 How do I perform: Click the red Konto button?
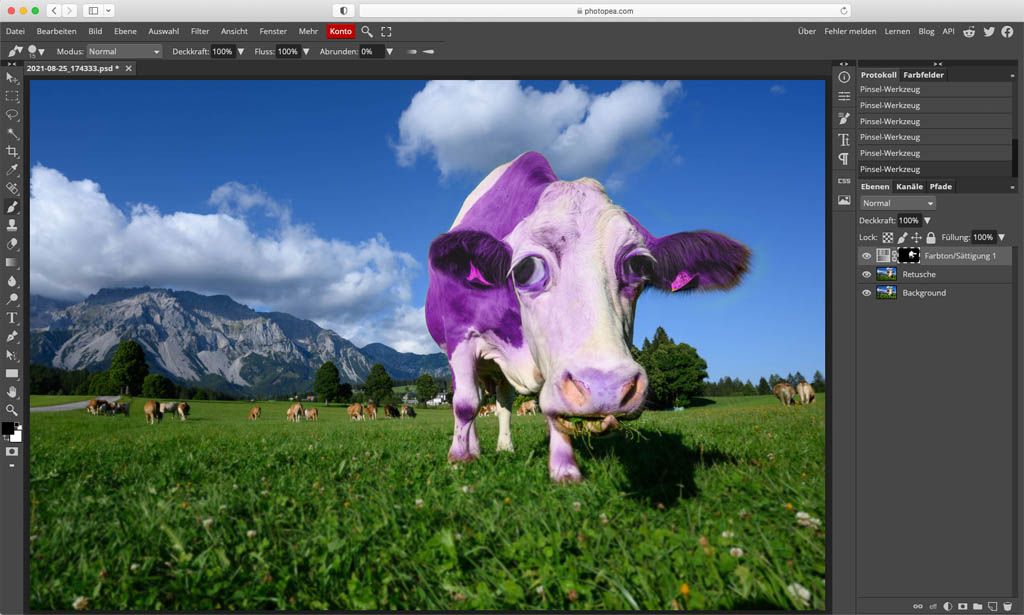[341, 31]
